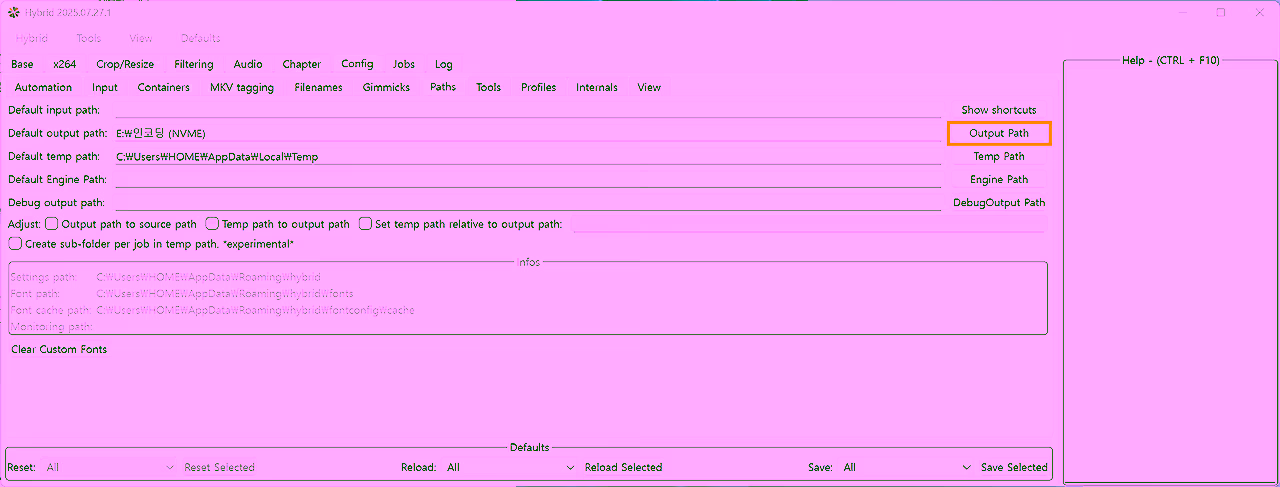Click Clear Custom Fonts
The width and height of the screenshot is (1280, 487).
coord(59,349)
